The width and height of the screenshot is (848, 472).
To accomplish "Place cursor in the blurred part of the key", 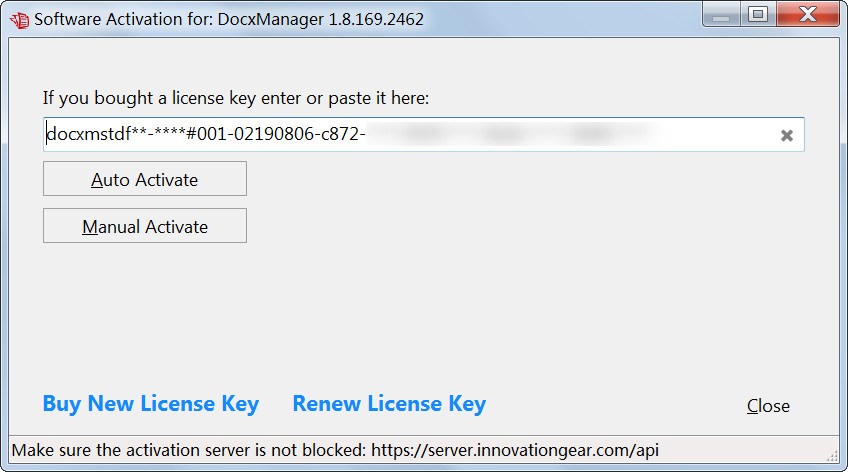I will [511, 134].
